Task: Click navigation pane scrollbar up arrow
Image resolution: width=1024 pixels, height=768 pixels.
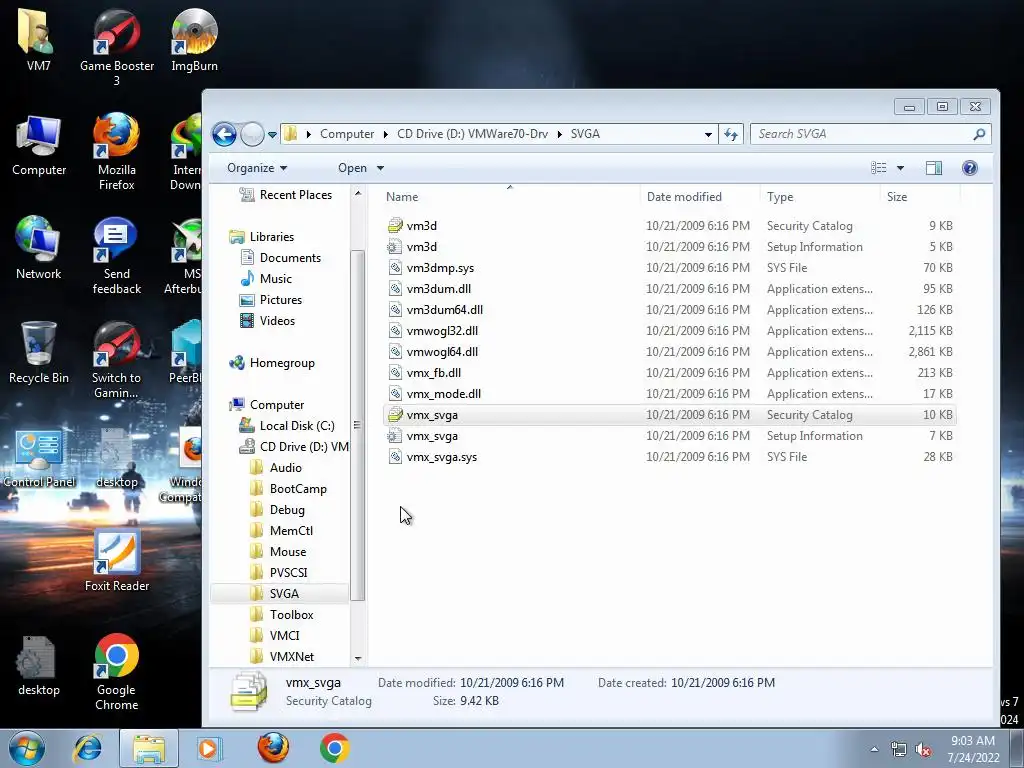Action: 358,193
